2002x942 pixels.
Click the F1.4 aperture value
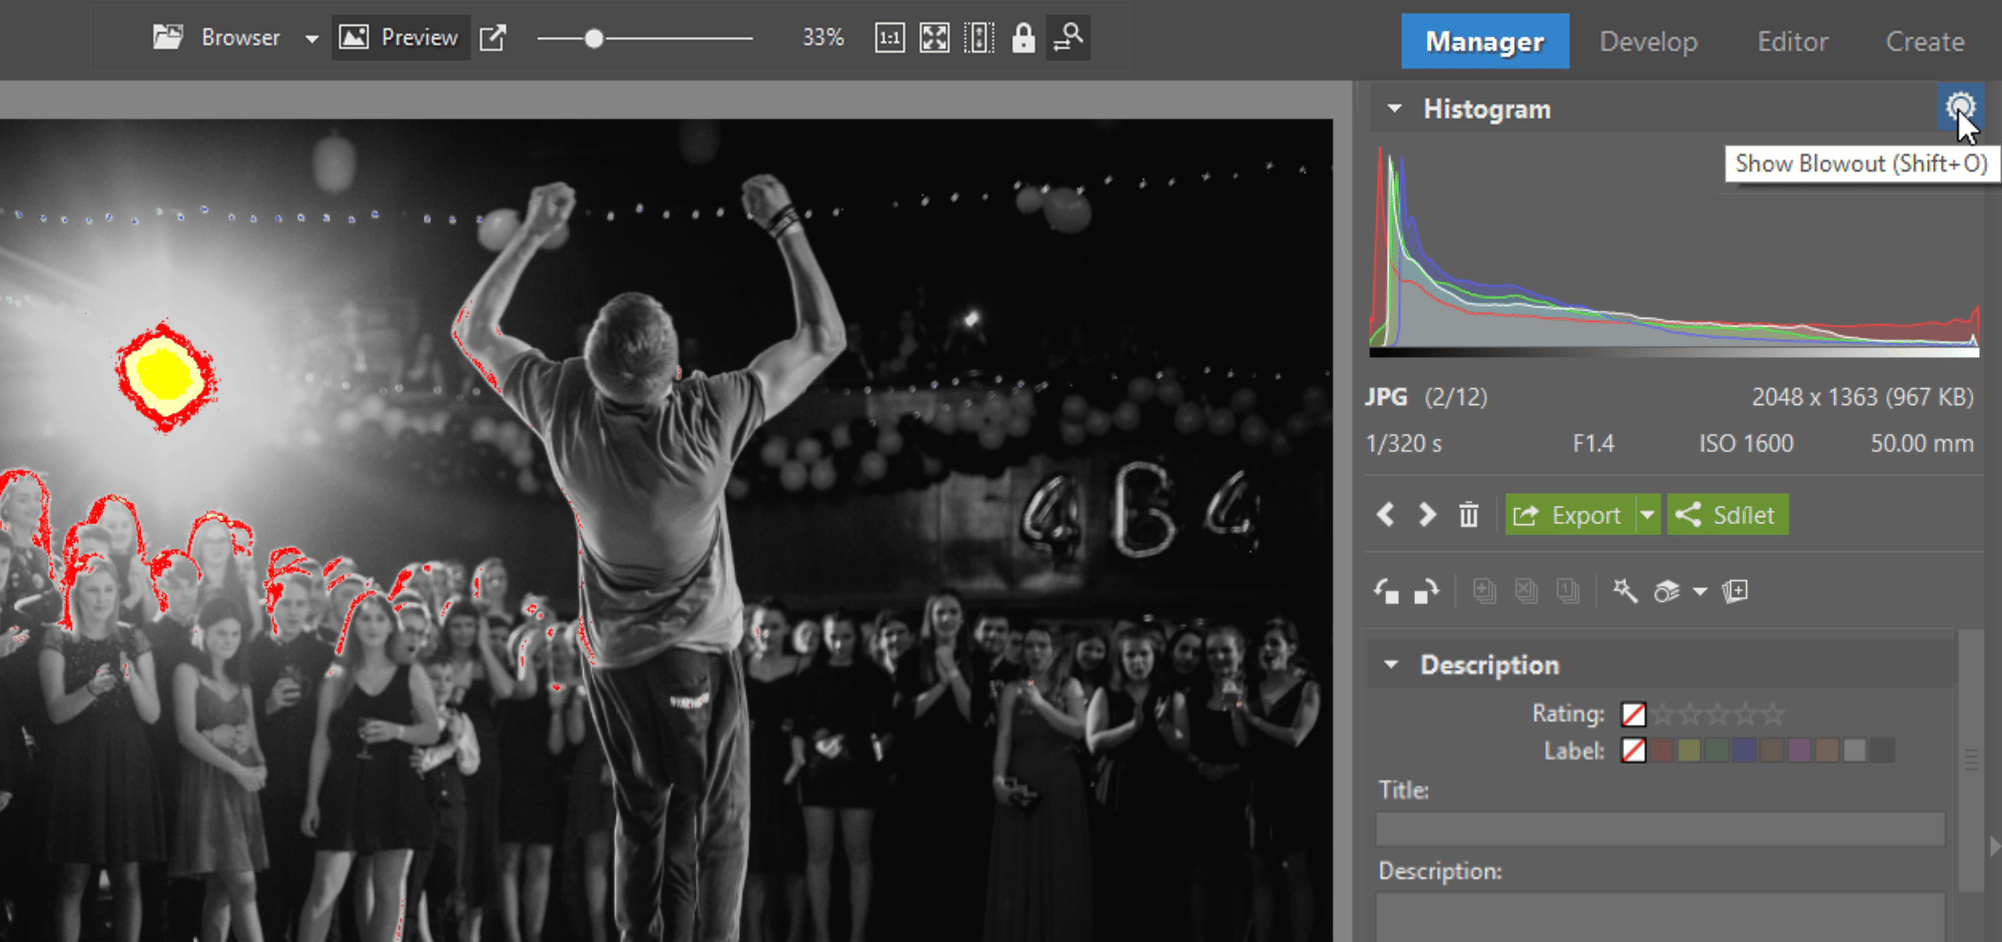click(x=1593, y=443)
